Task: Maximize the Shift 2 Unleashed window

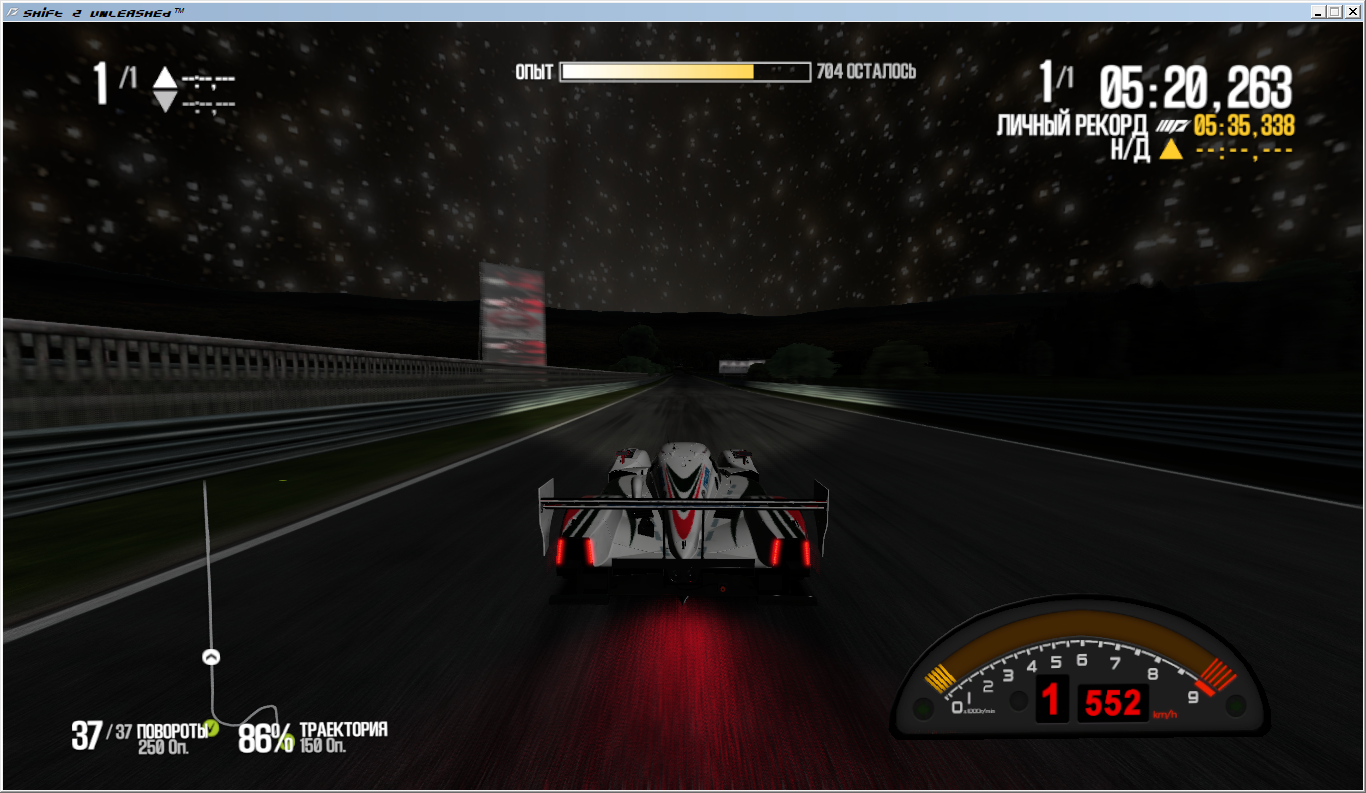Action: 1335,12
